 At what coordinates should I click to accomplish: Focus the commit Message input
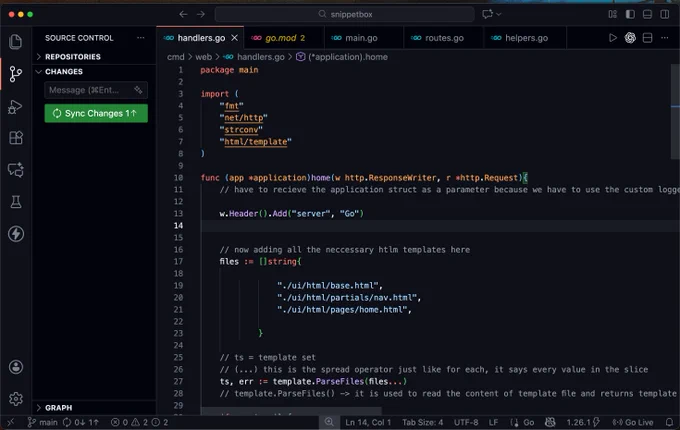(x=96, y=90)
